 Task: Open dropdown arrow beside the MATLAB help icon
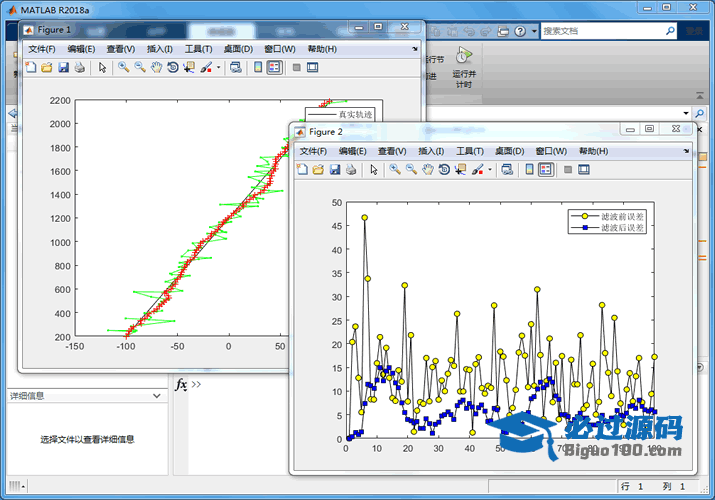click(x=533, y=31)
